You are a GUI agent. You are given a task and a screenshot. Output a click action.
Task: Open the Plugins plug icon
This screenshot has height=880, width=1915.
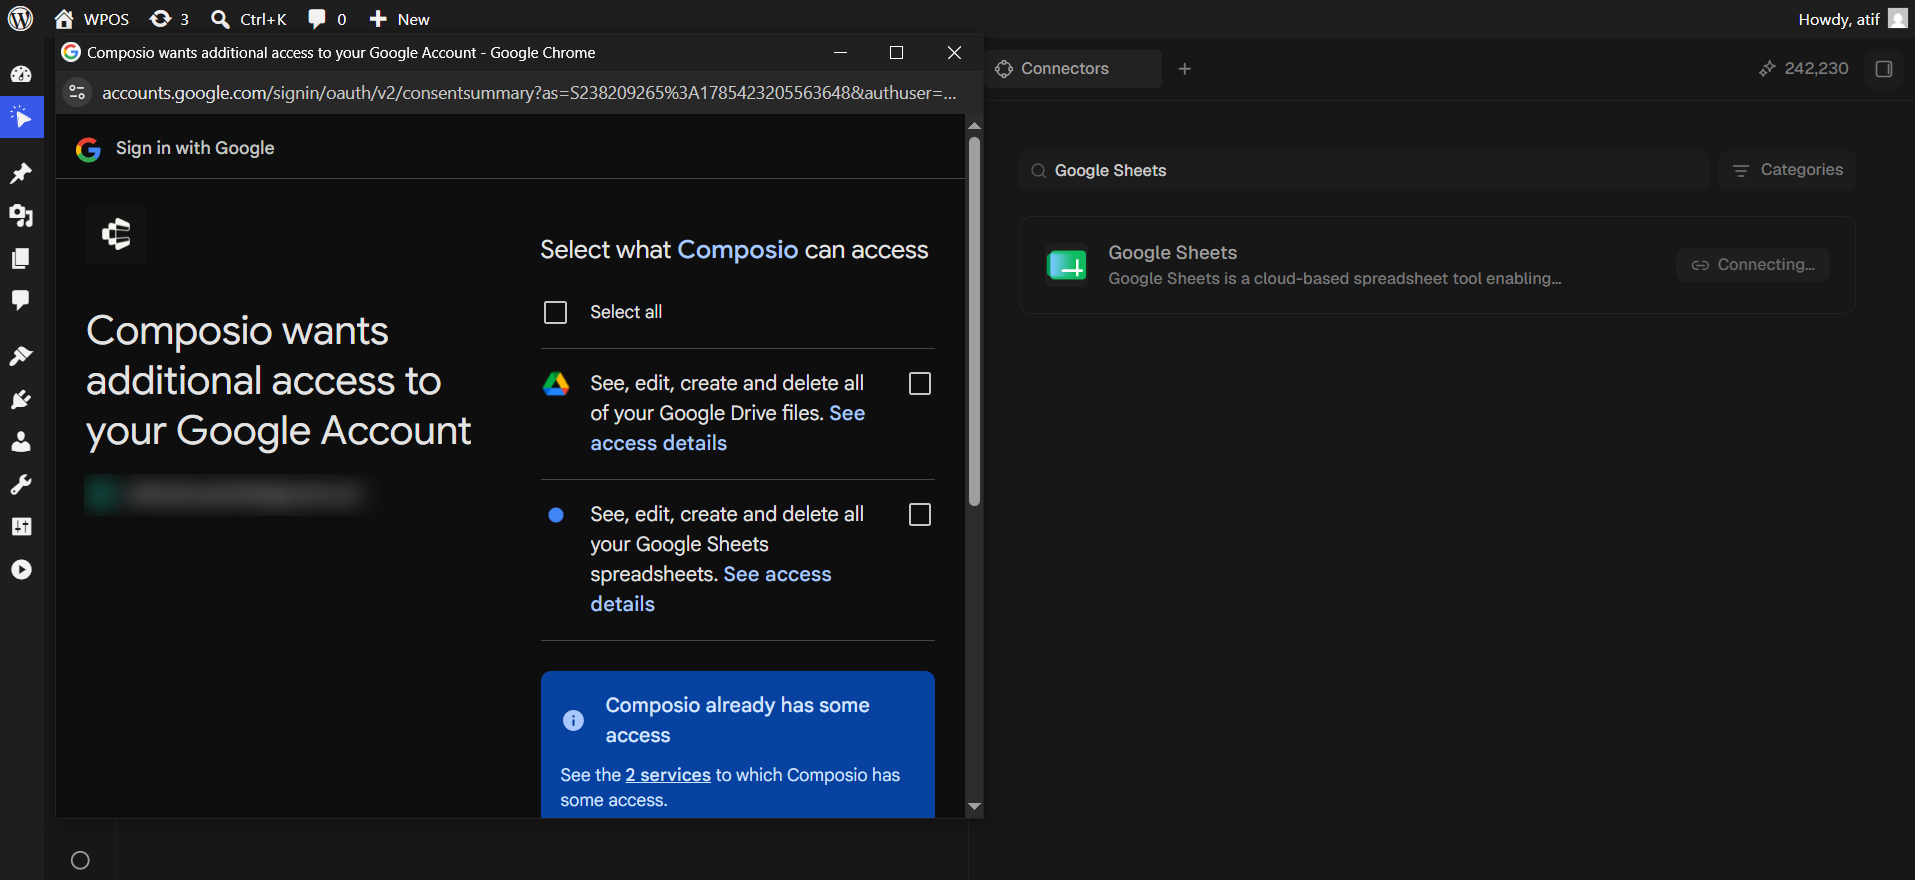click(21, 399)
